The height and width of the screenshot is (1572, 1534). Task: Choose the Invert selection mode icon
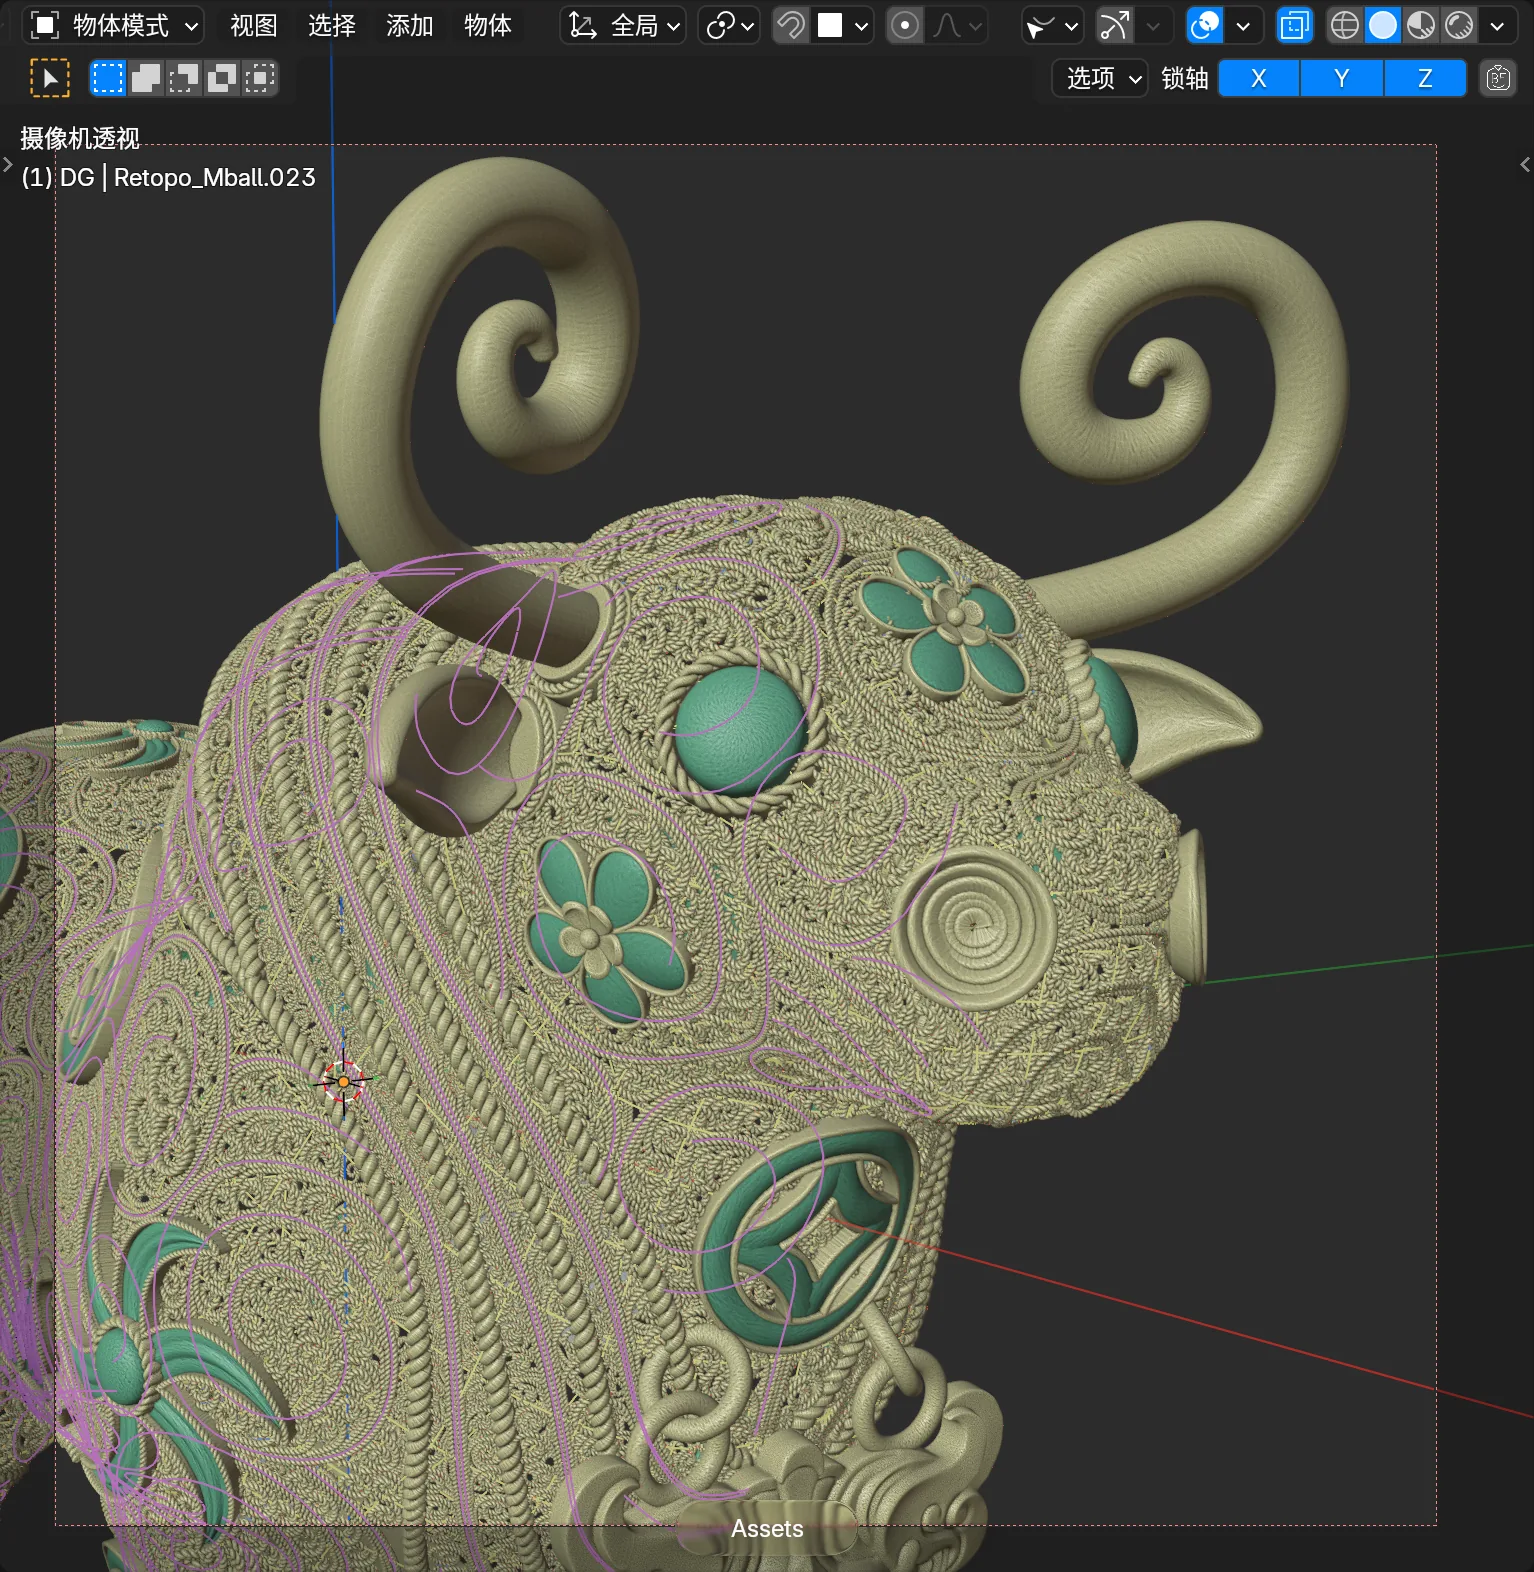(221, 78)
